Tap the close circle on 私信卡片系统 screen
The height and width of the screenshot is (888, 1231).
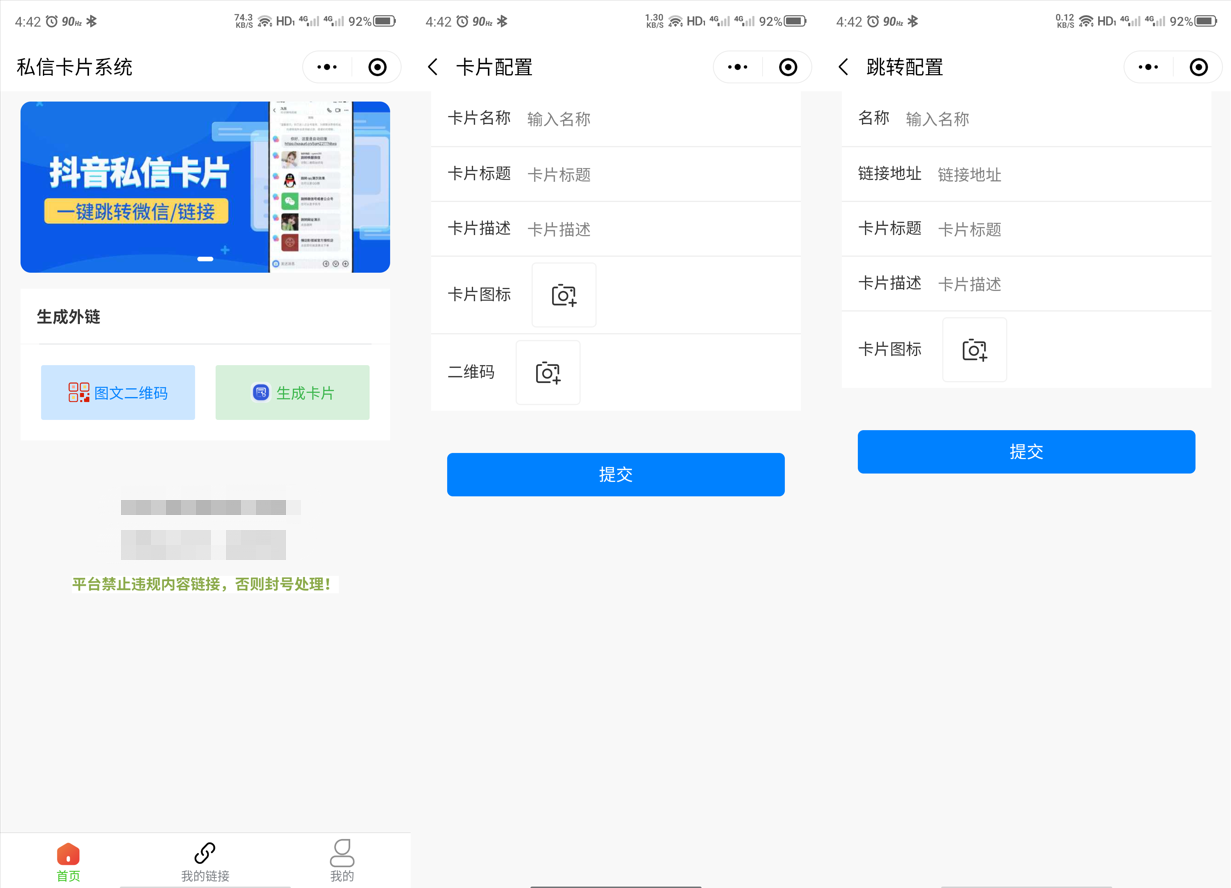coord(377,67)
